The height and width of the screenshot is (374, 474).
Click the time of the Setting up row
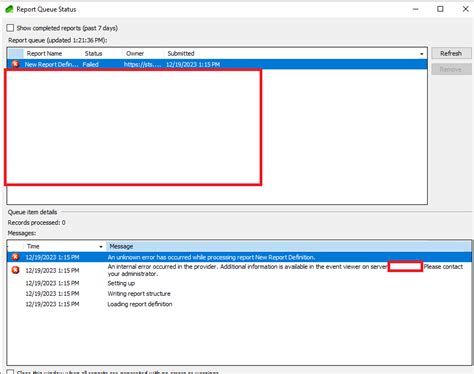52,283
